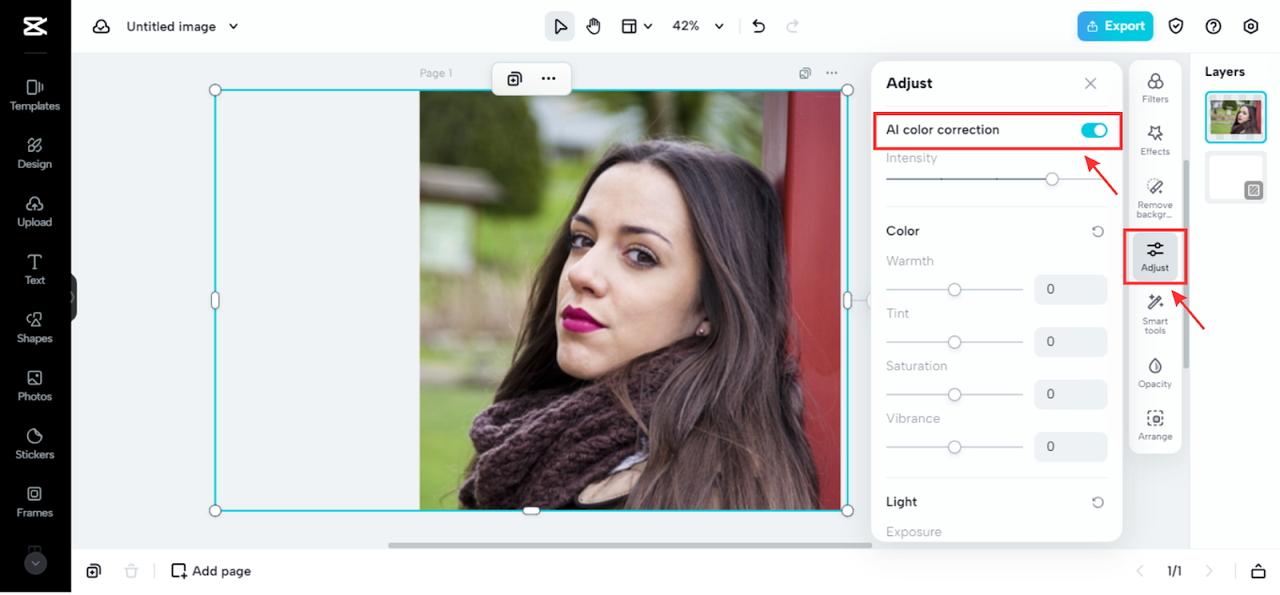Click the Warmth slider handle
This screenshot has width=1280, height=595.
(955, 290)
